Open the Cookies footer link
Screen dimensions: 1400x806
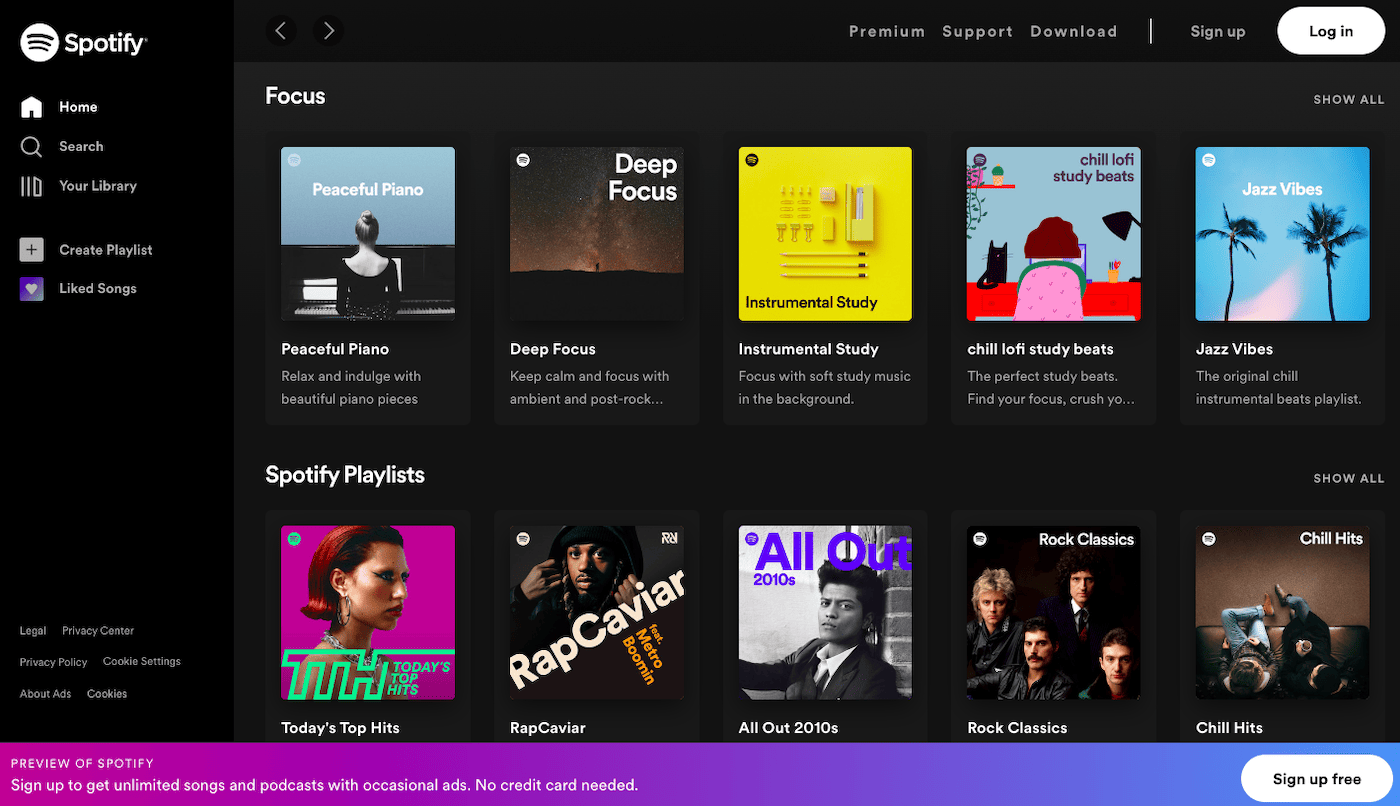click(x=107, y=694)
